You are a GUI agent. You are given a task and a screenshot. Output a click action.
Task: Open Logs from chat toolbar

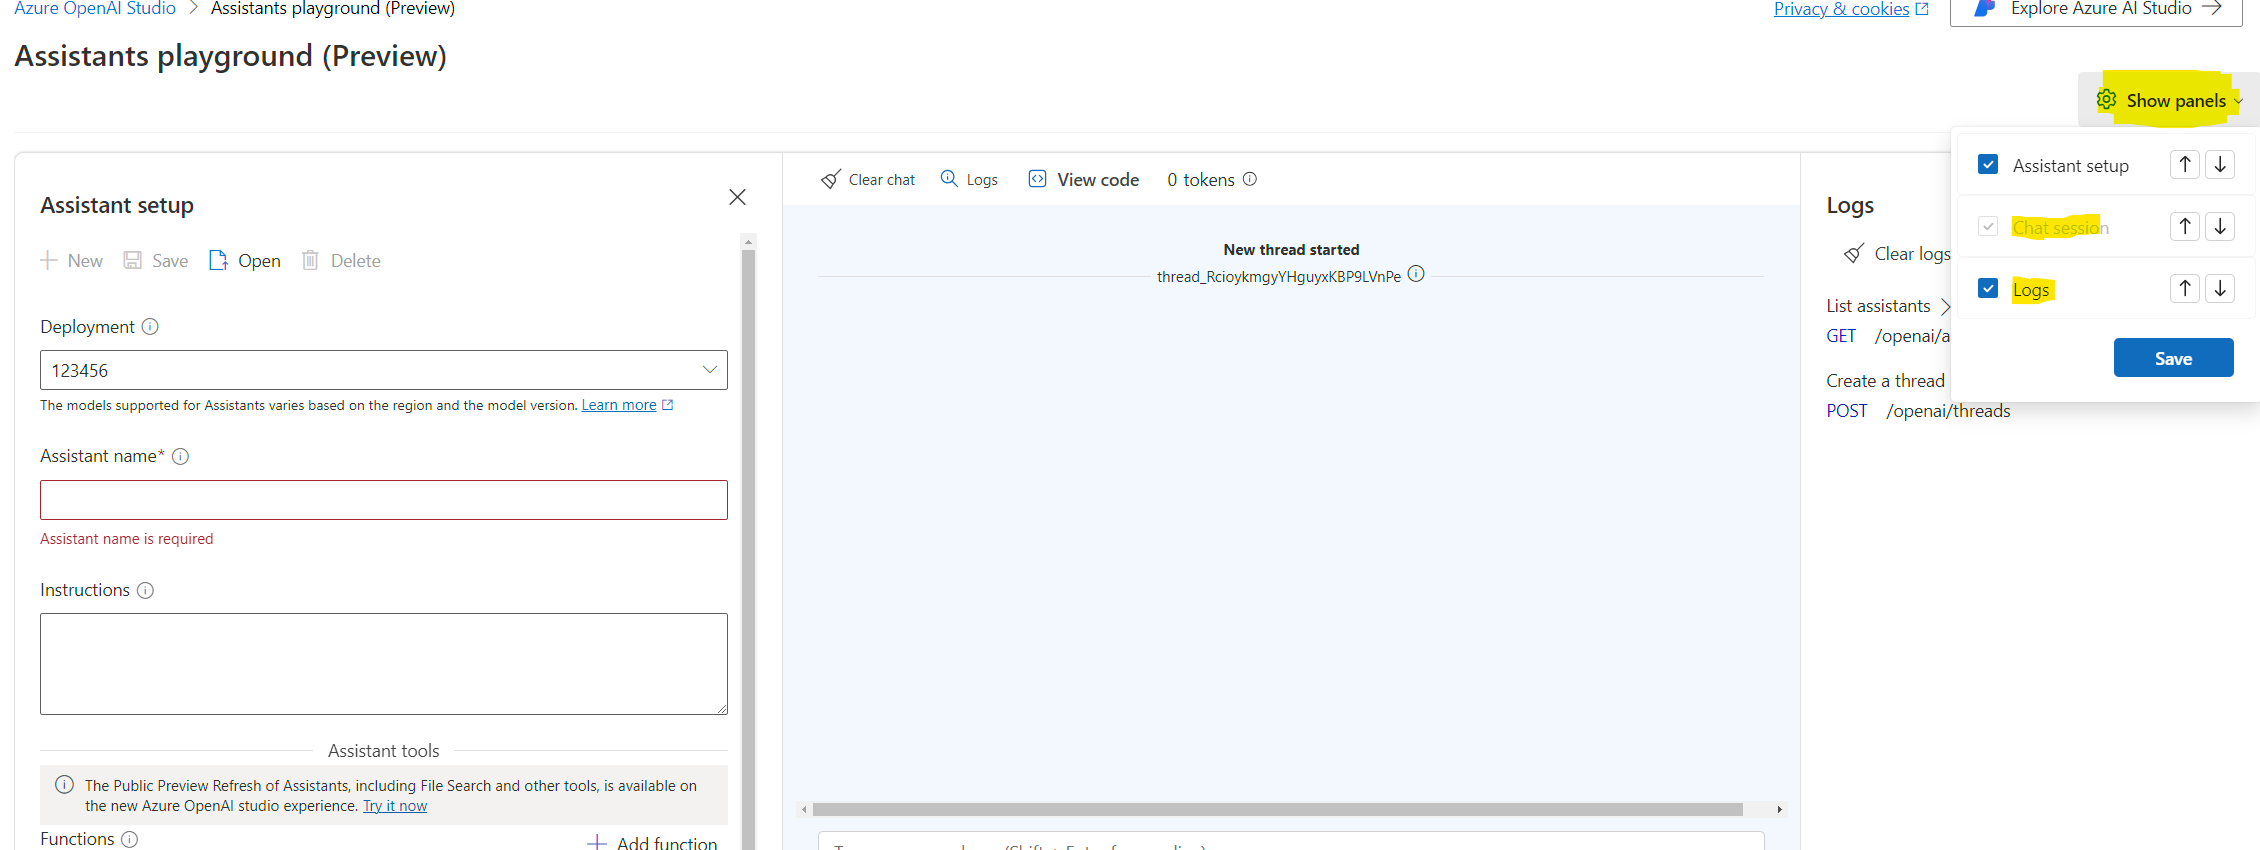(x=969, y=180)
